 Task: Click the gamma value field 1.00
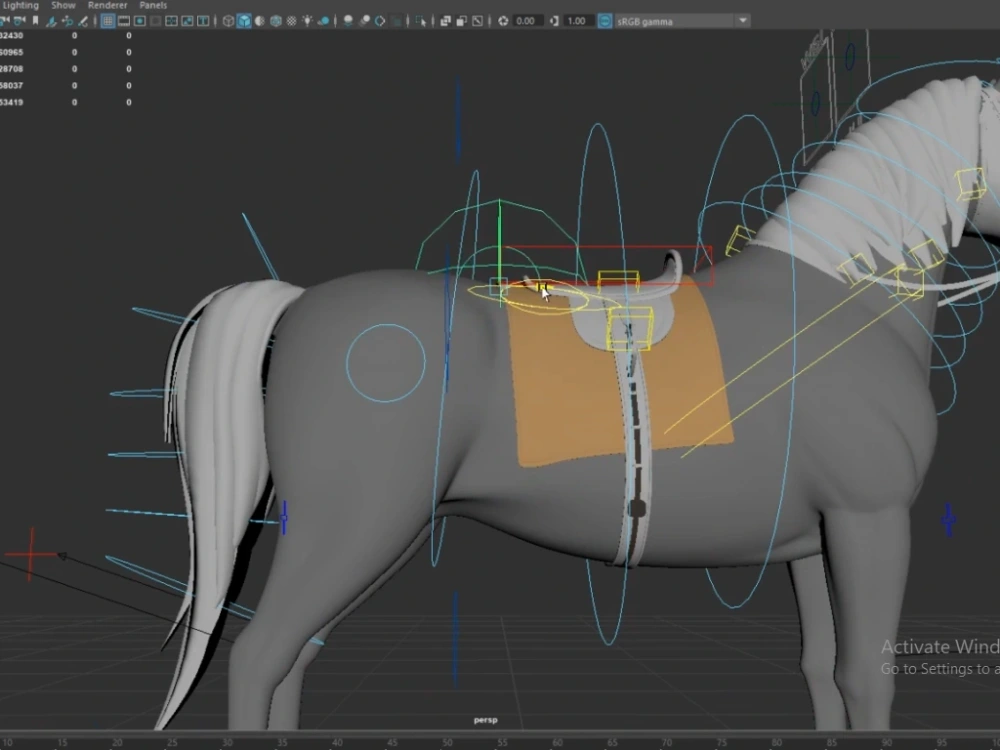577,21
